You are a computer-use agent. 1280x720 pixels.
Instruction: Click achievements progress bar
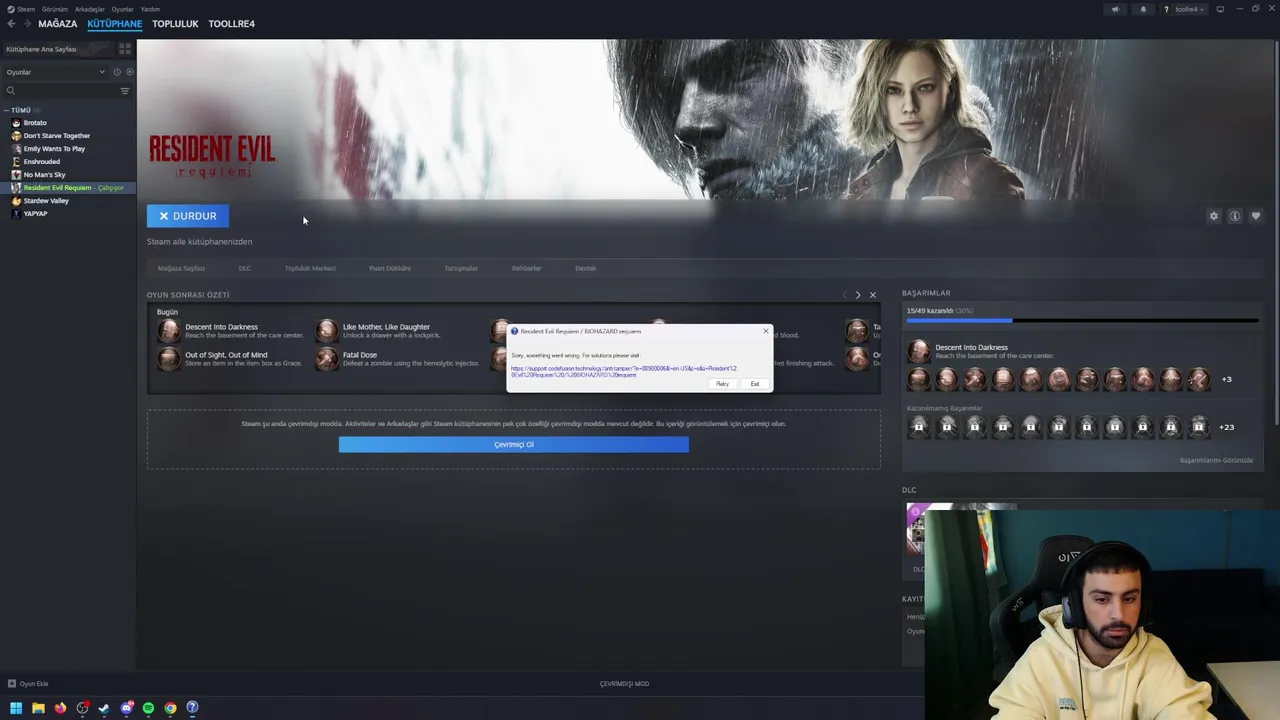(x=1082, y=321)
